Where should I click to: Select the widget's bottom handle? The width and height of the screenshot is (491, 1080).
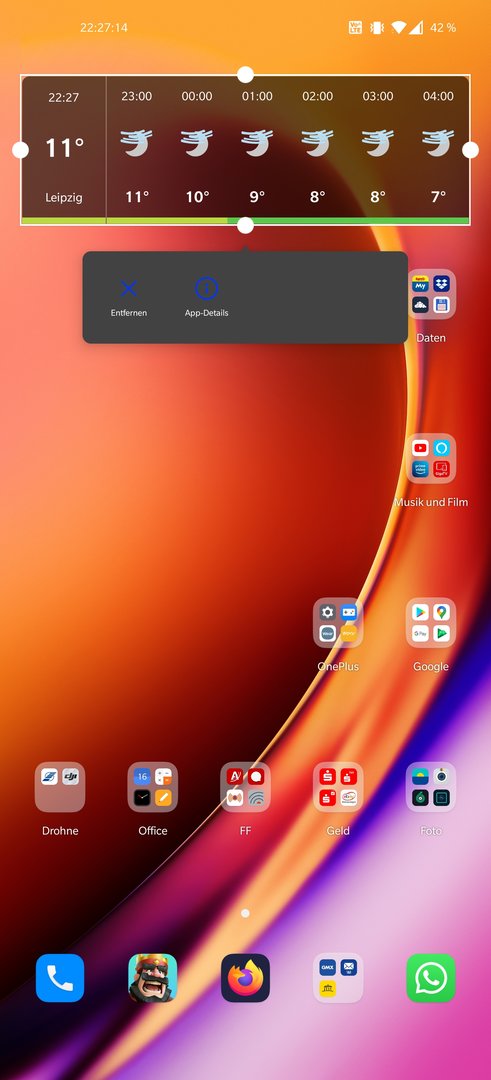coord(245,225)
